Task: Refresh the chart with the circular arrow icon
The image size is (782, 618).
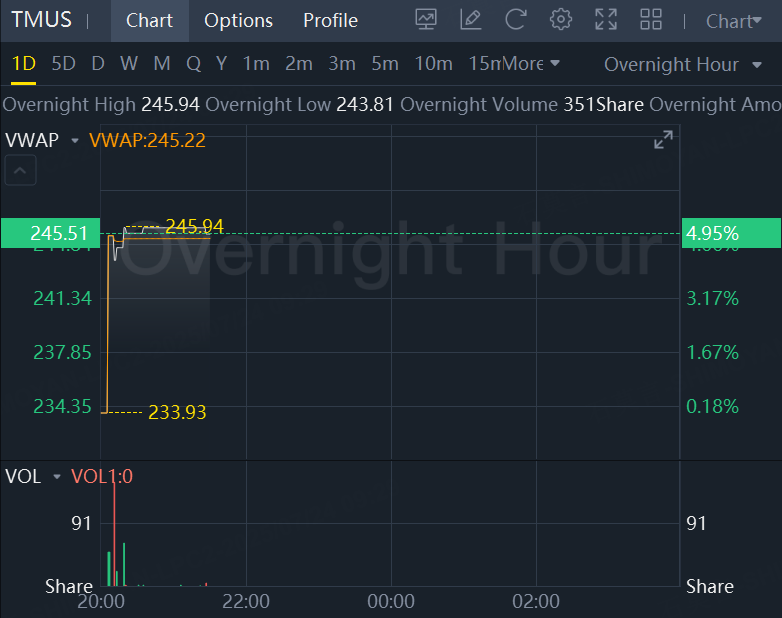Action: (x=516, y=20)
